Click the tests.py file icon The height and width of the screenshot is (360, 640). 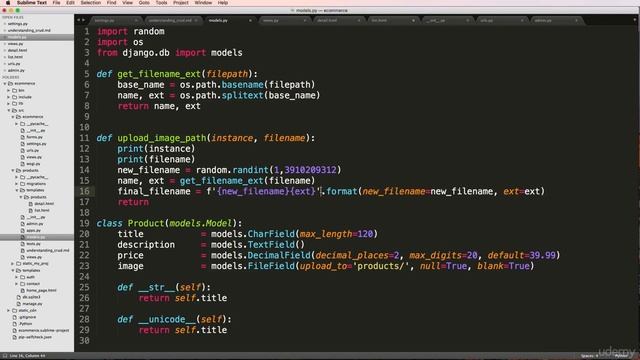pyautogui.click(x=23, y=244)
